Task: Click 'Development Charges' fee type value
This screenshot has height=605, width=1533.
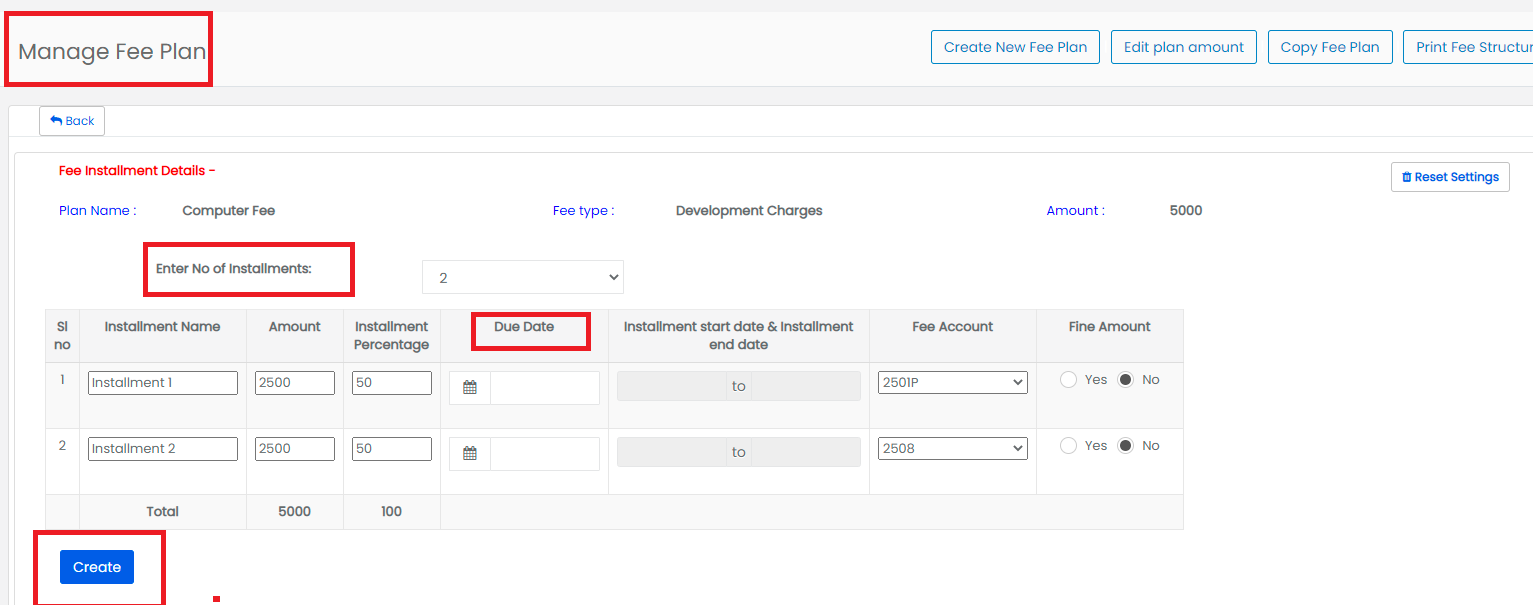Action: [749, 211]
